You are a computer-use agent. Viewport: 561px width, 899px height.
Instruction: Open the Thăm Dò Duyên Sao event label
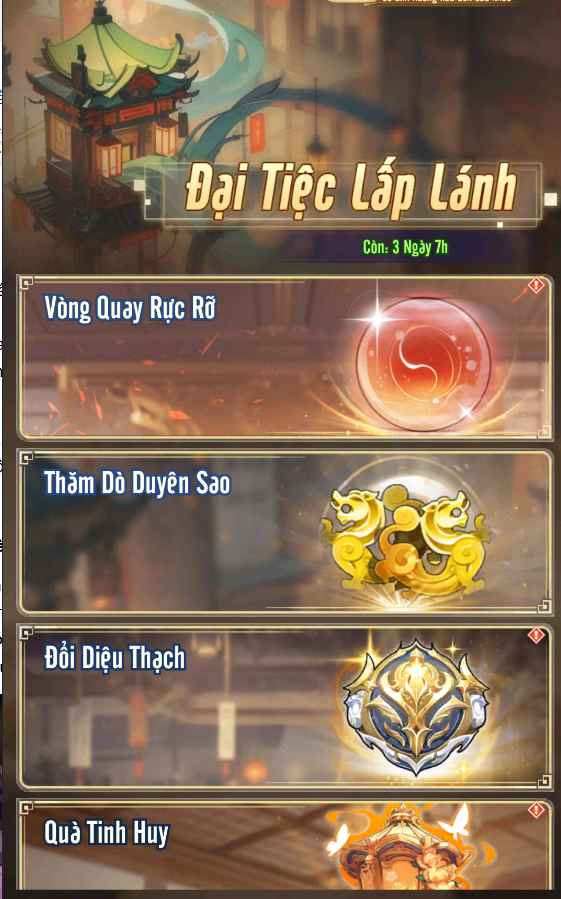click(137, 483)
